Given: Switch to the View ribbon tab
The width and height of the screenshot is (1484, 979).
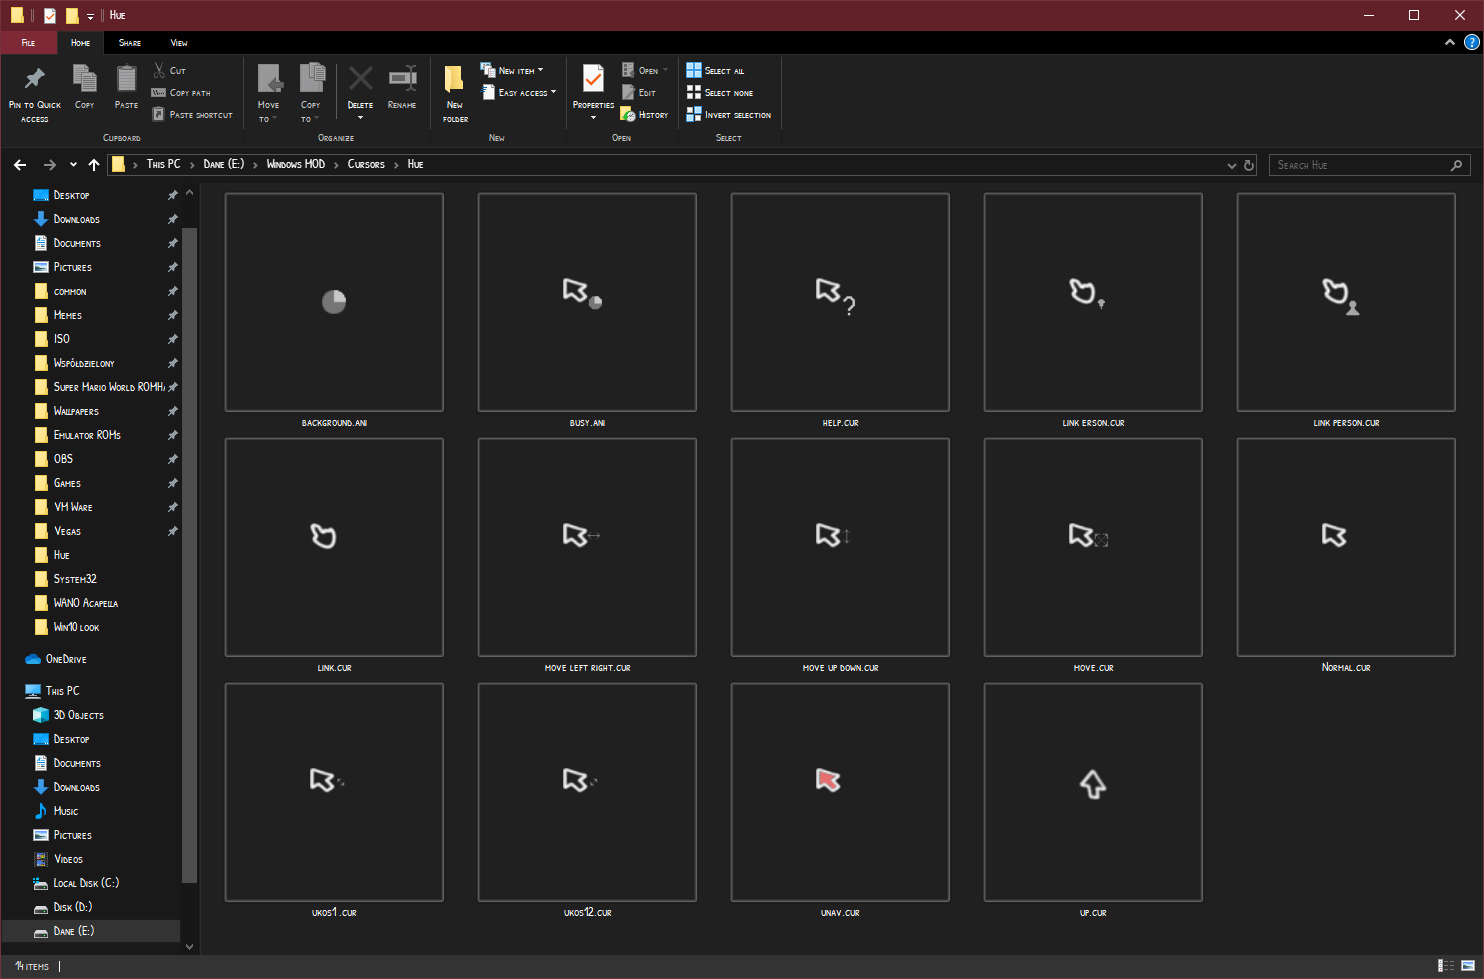Looking at the screenshot, I should 178,42.
